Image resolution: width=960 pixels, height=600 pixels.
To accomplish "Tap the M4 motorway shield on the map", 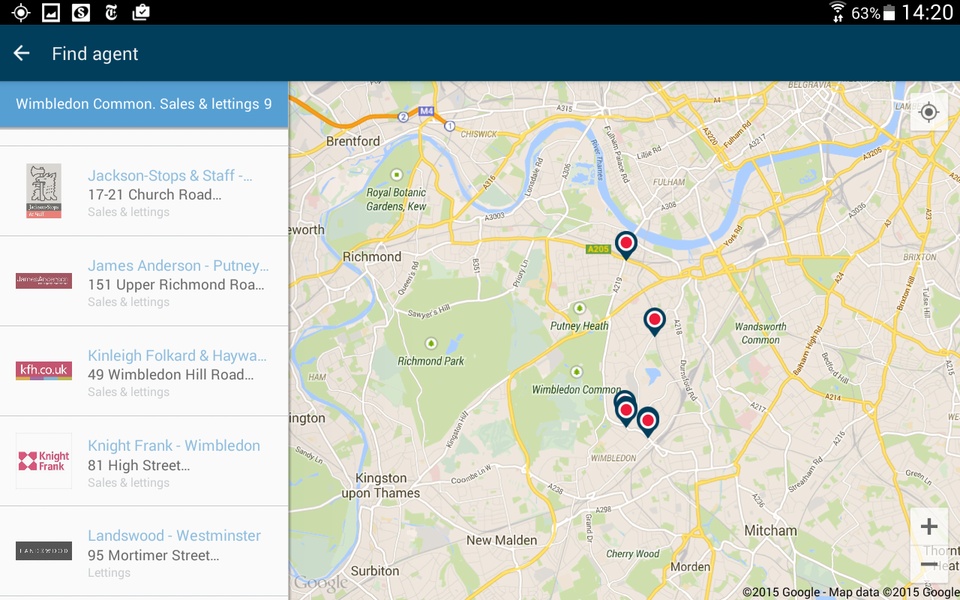I will click(426, 111).
